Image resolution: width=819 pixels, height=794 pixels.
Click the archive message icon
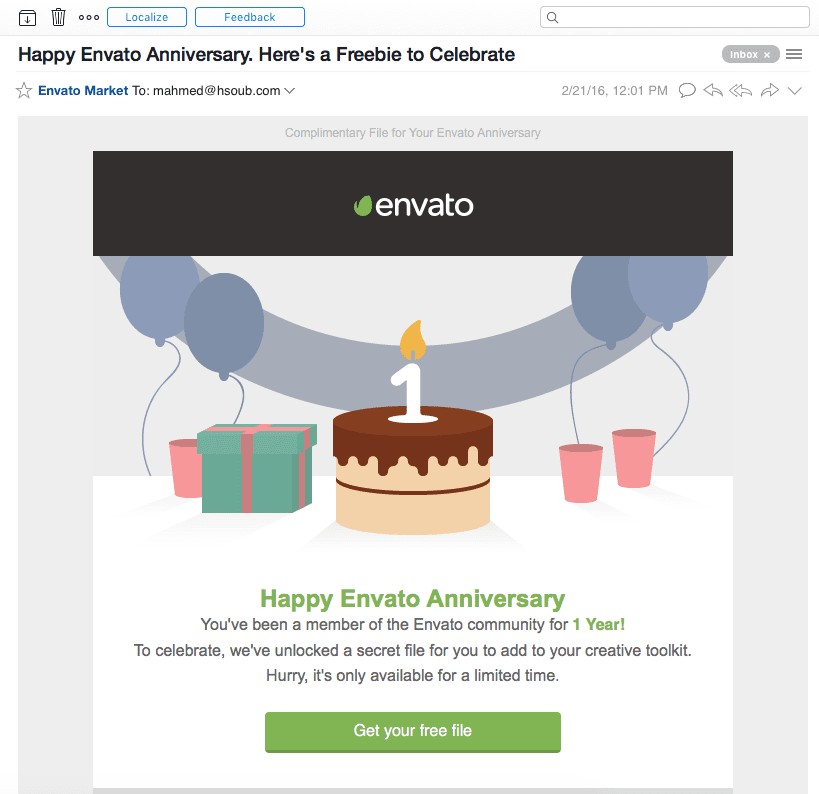pyautogui.click(x=27, y=17)
